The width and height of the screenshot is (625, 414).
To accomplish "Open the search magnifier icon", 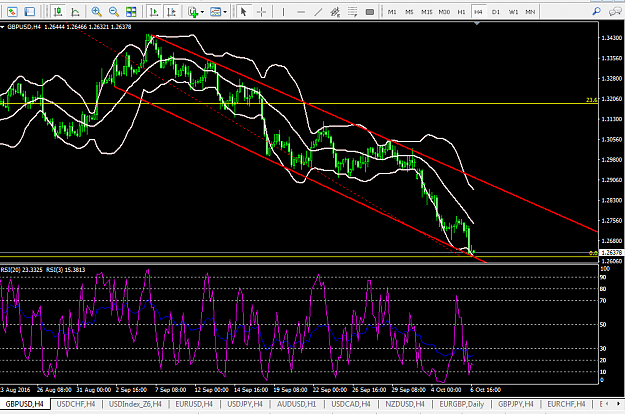I will pyautogui.click(x=597, y=12).
